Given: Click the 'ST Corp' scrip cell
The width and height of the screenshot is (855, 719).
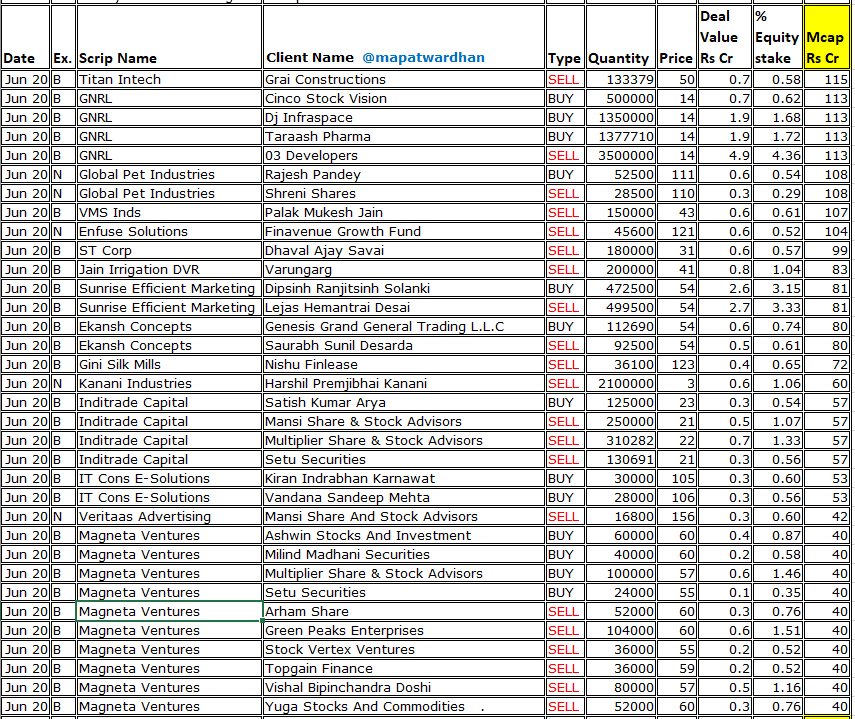Looking at the screenshot, I should [x=169, y=251].
